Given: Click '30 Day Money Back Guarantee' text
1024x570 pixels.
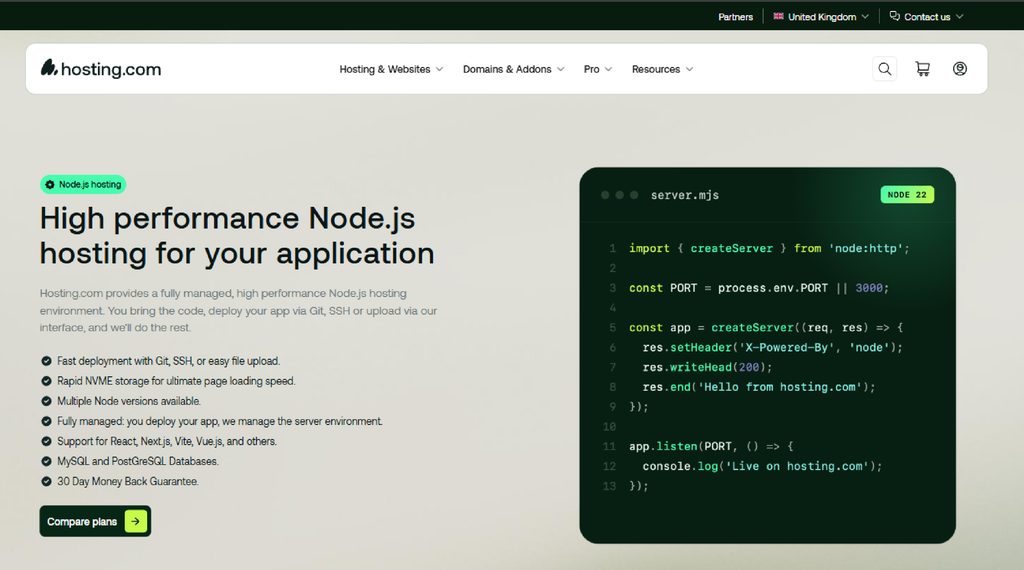Looking at the screenshot, I should coord(128,481).
